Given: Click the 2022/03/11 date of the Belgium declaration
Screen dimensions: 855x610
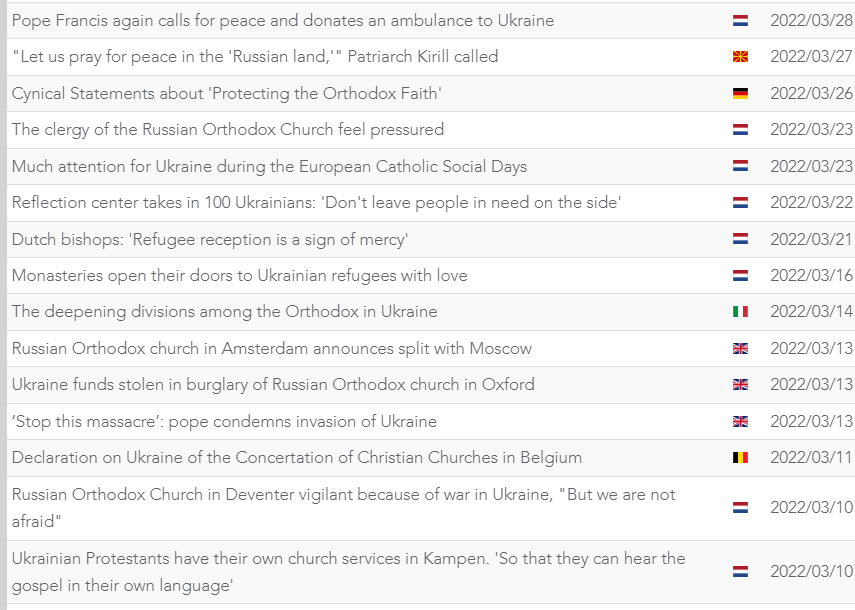Looking at the screenshot, I should click(811, 457).
